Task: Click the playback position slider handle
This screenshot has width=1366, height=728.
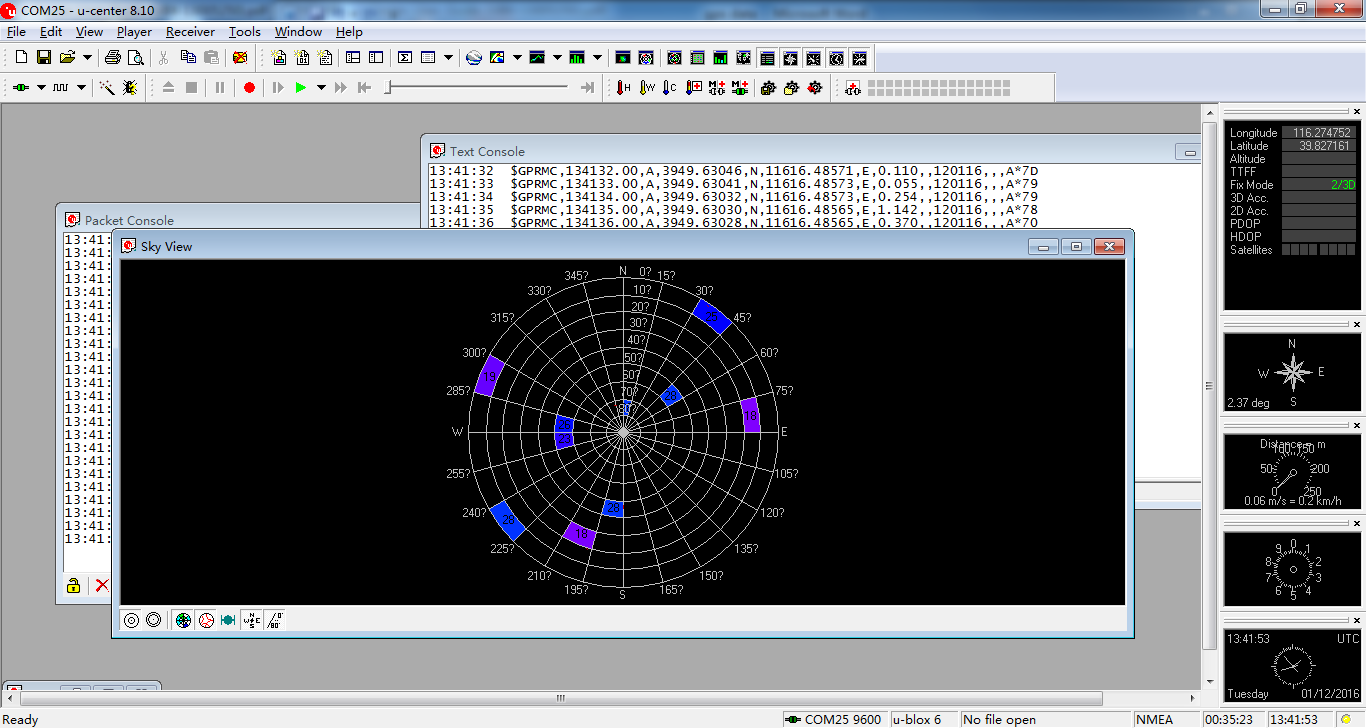Action: 388,88
